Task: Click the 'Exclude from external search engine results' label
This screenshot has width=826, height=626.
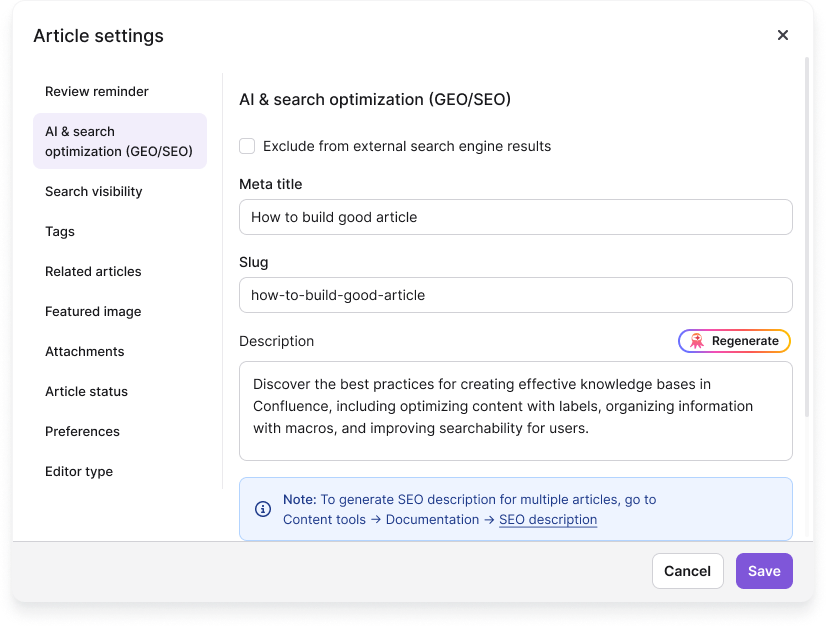Action: (x=407, y=146)
